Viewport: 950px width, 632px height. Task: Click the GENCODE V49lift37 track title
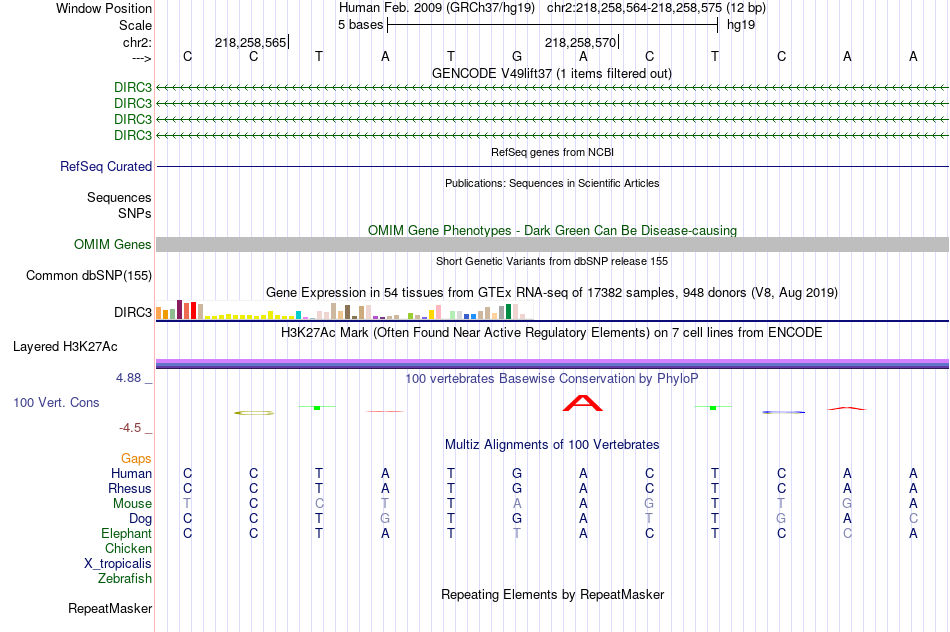[552, 74]
